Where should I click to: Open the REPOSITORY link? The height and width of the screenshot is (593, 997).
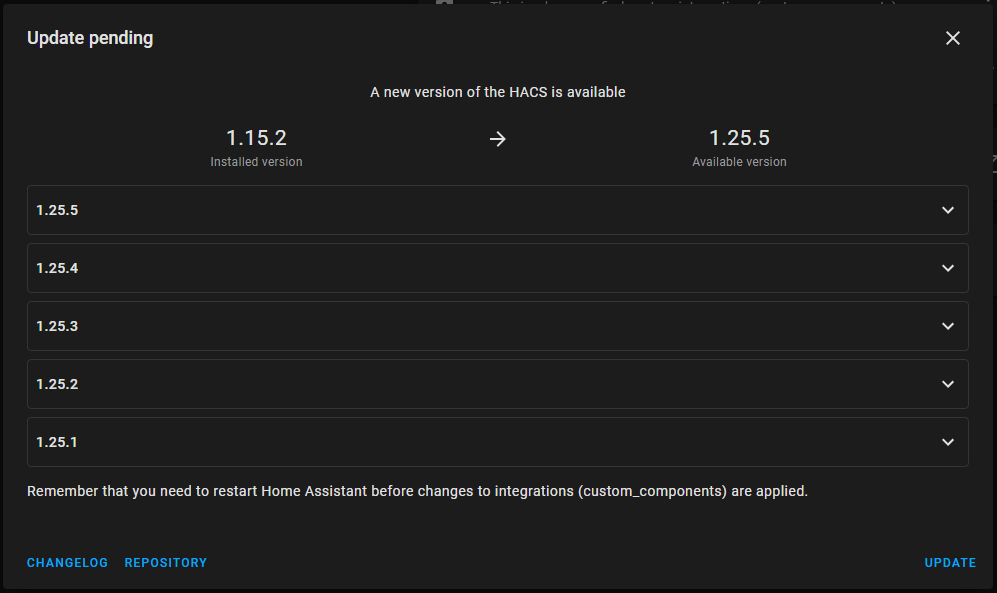click(x=165, y=562)
